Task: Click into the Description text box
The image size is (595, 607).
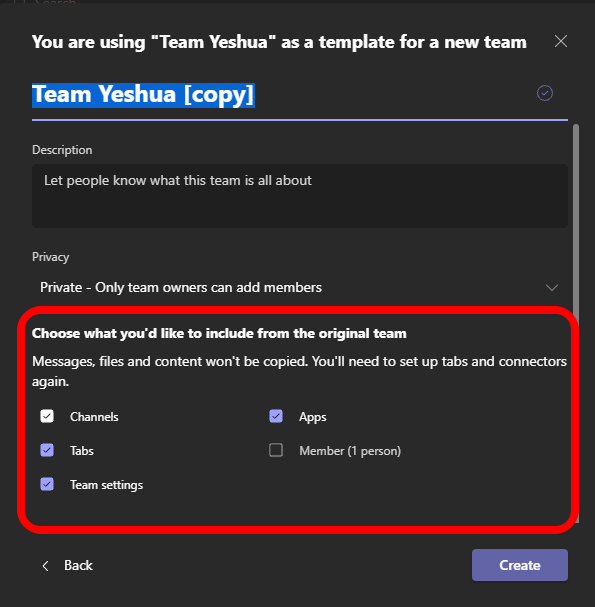Action: (x=300, y=195)
